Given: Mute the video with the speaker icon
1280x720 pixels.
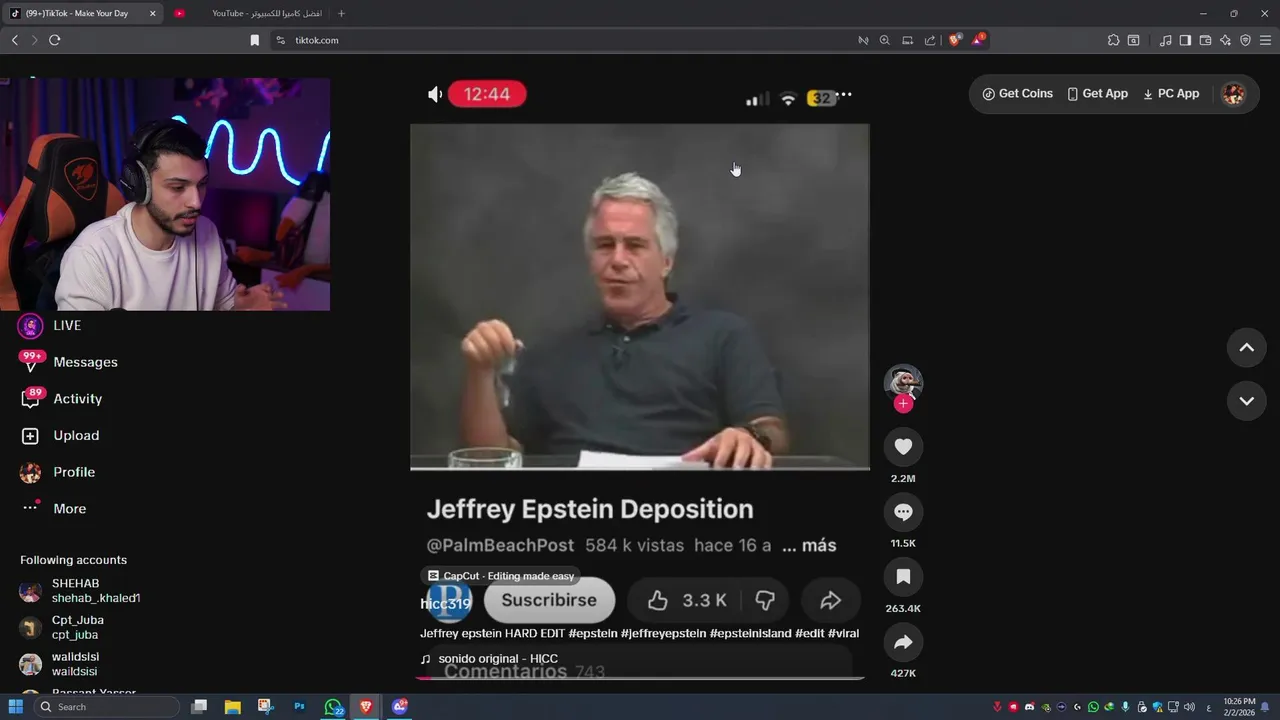Looking at the screenshot, I should point(435,94).
